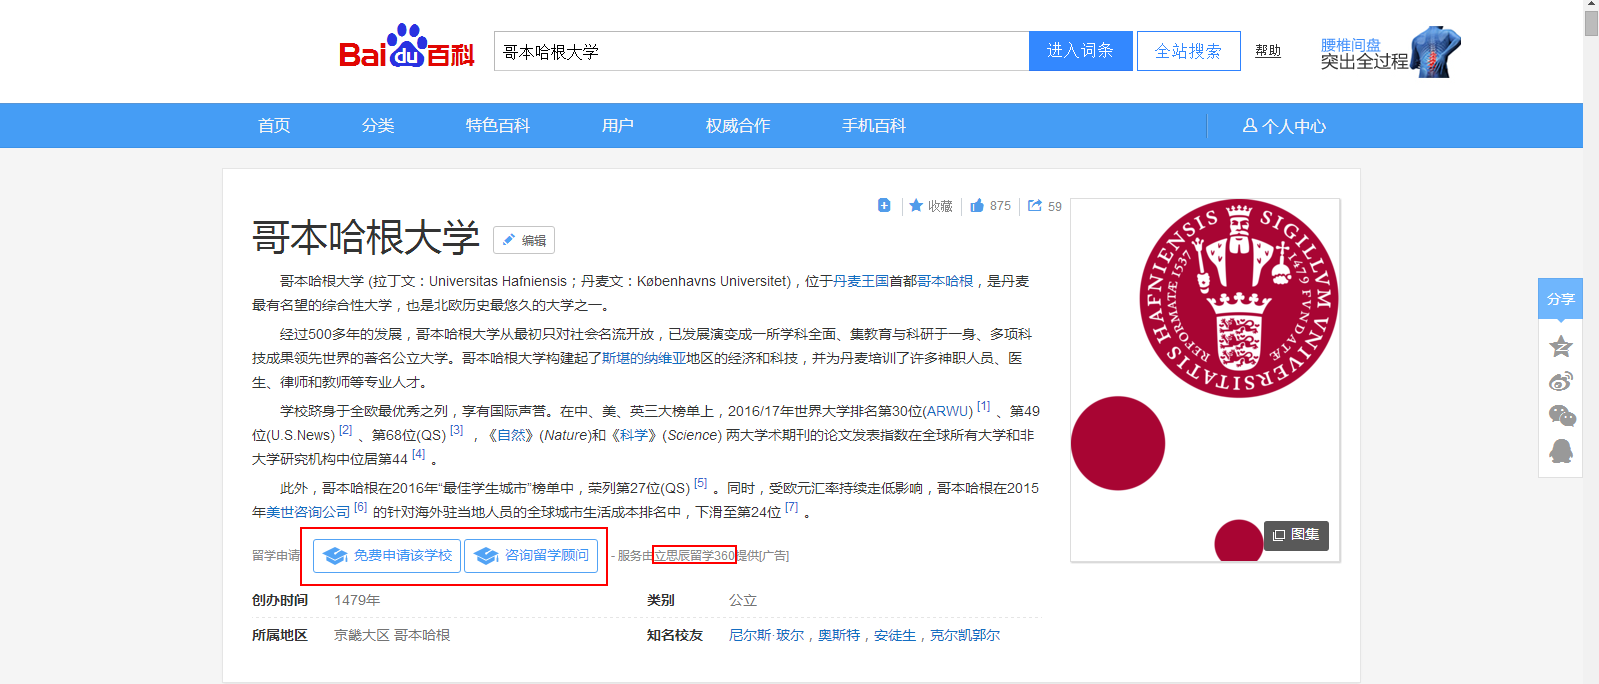Click the 哥本哈根大学 page title heading
Image resolution: width=1599 pixels, height=684 pixels.
point(366,238)
